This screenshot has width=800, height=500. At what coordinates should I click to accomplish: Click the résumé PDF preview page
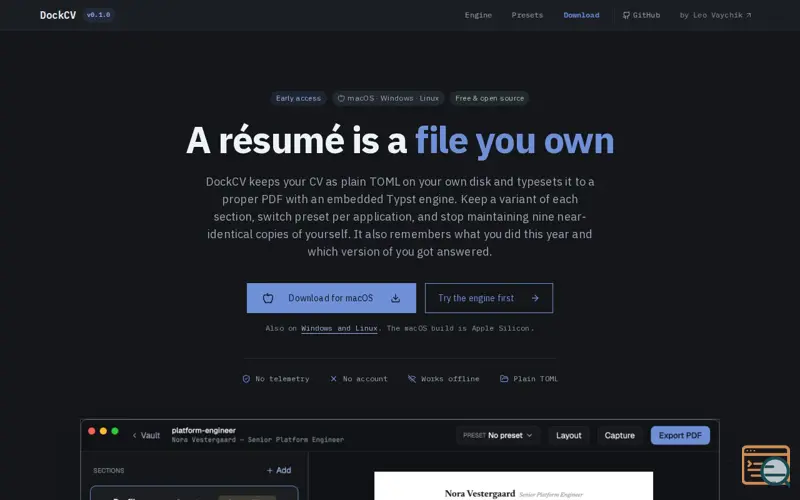coord(513,486)
